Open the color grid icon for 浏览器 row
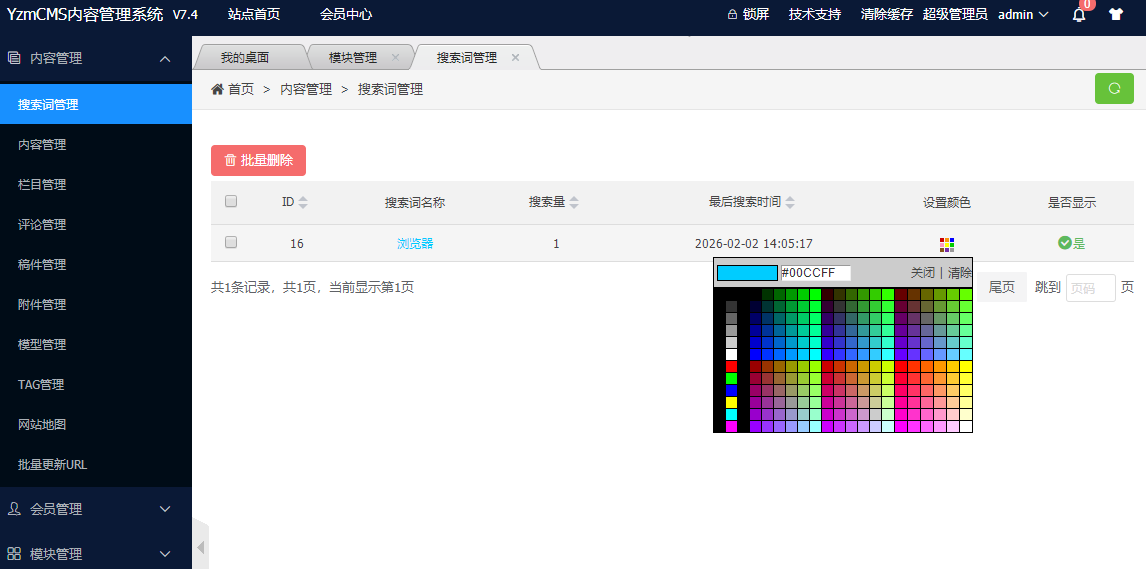1146x569 pixels. 947,245
